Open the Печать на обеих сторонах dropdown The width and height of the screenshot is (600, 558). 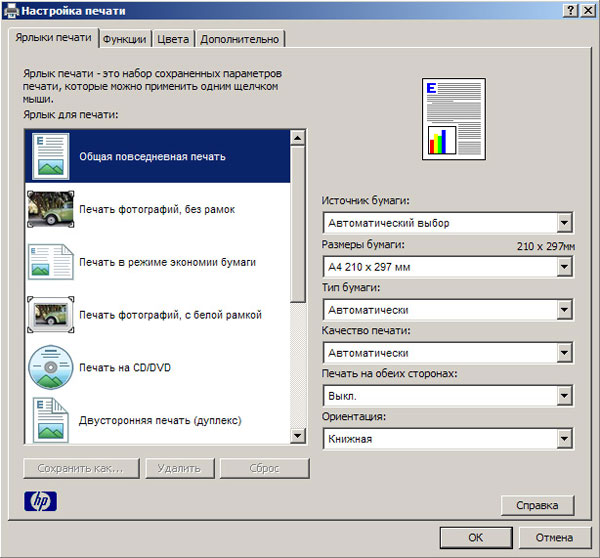(448, 396)
